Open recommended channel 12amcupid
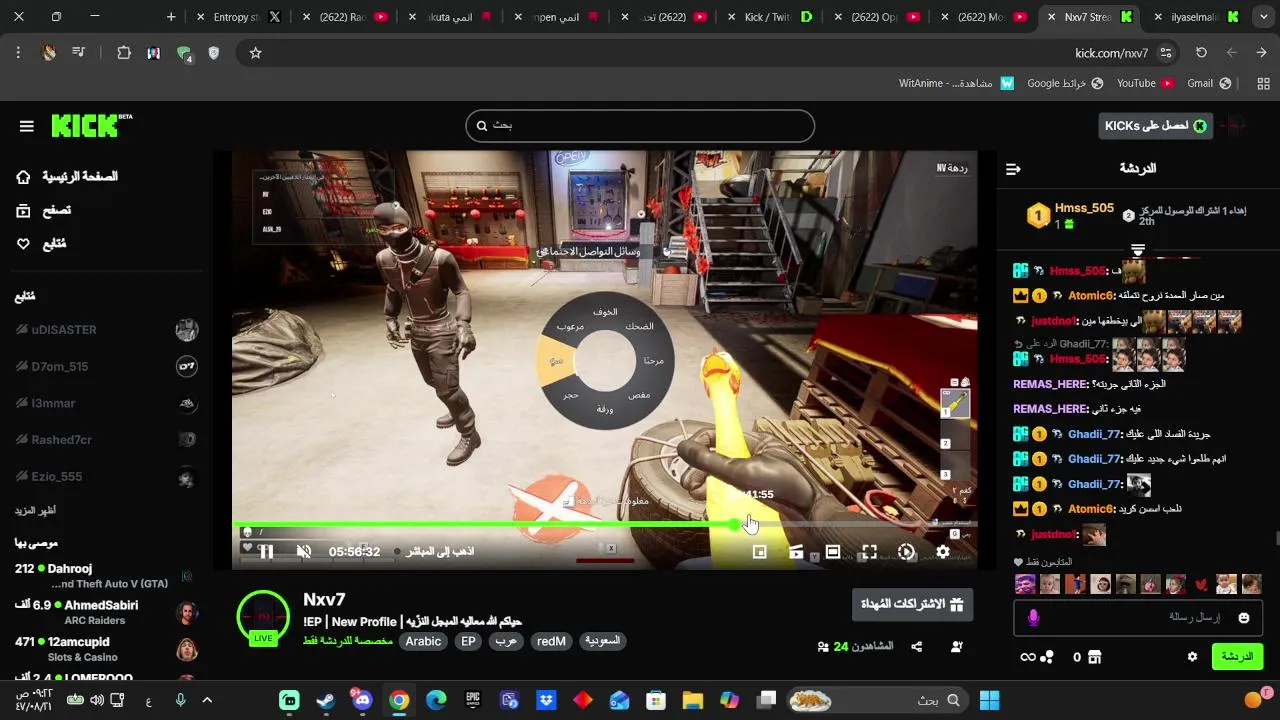This screenshot has height=720, width=1280. pos(106,649)
